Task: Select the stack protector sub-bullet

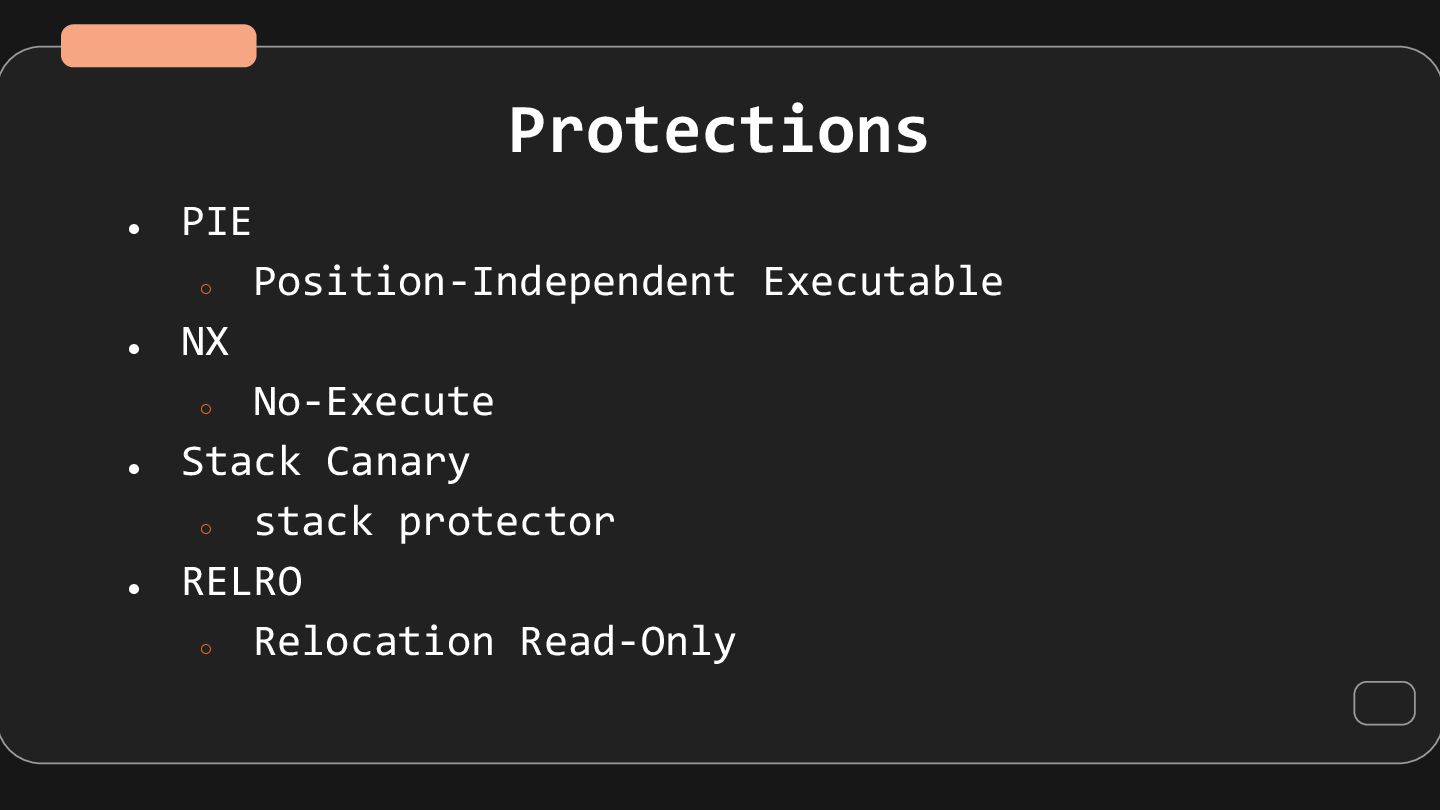Action: click(x=435, y=522)
